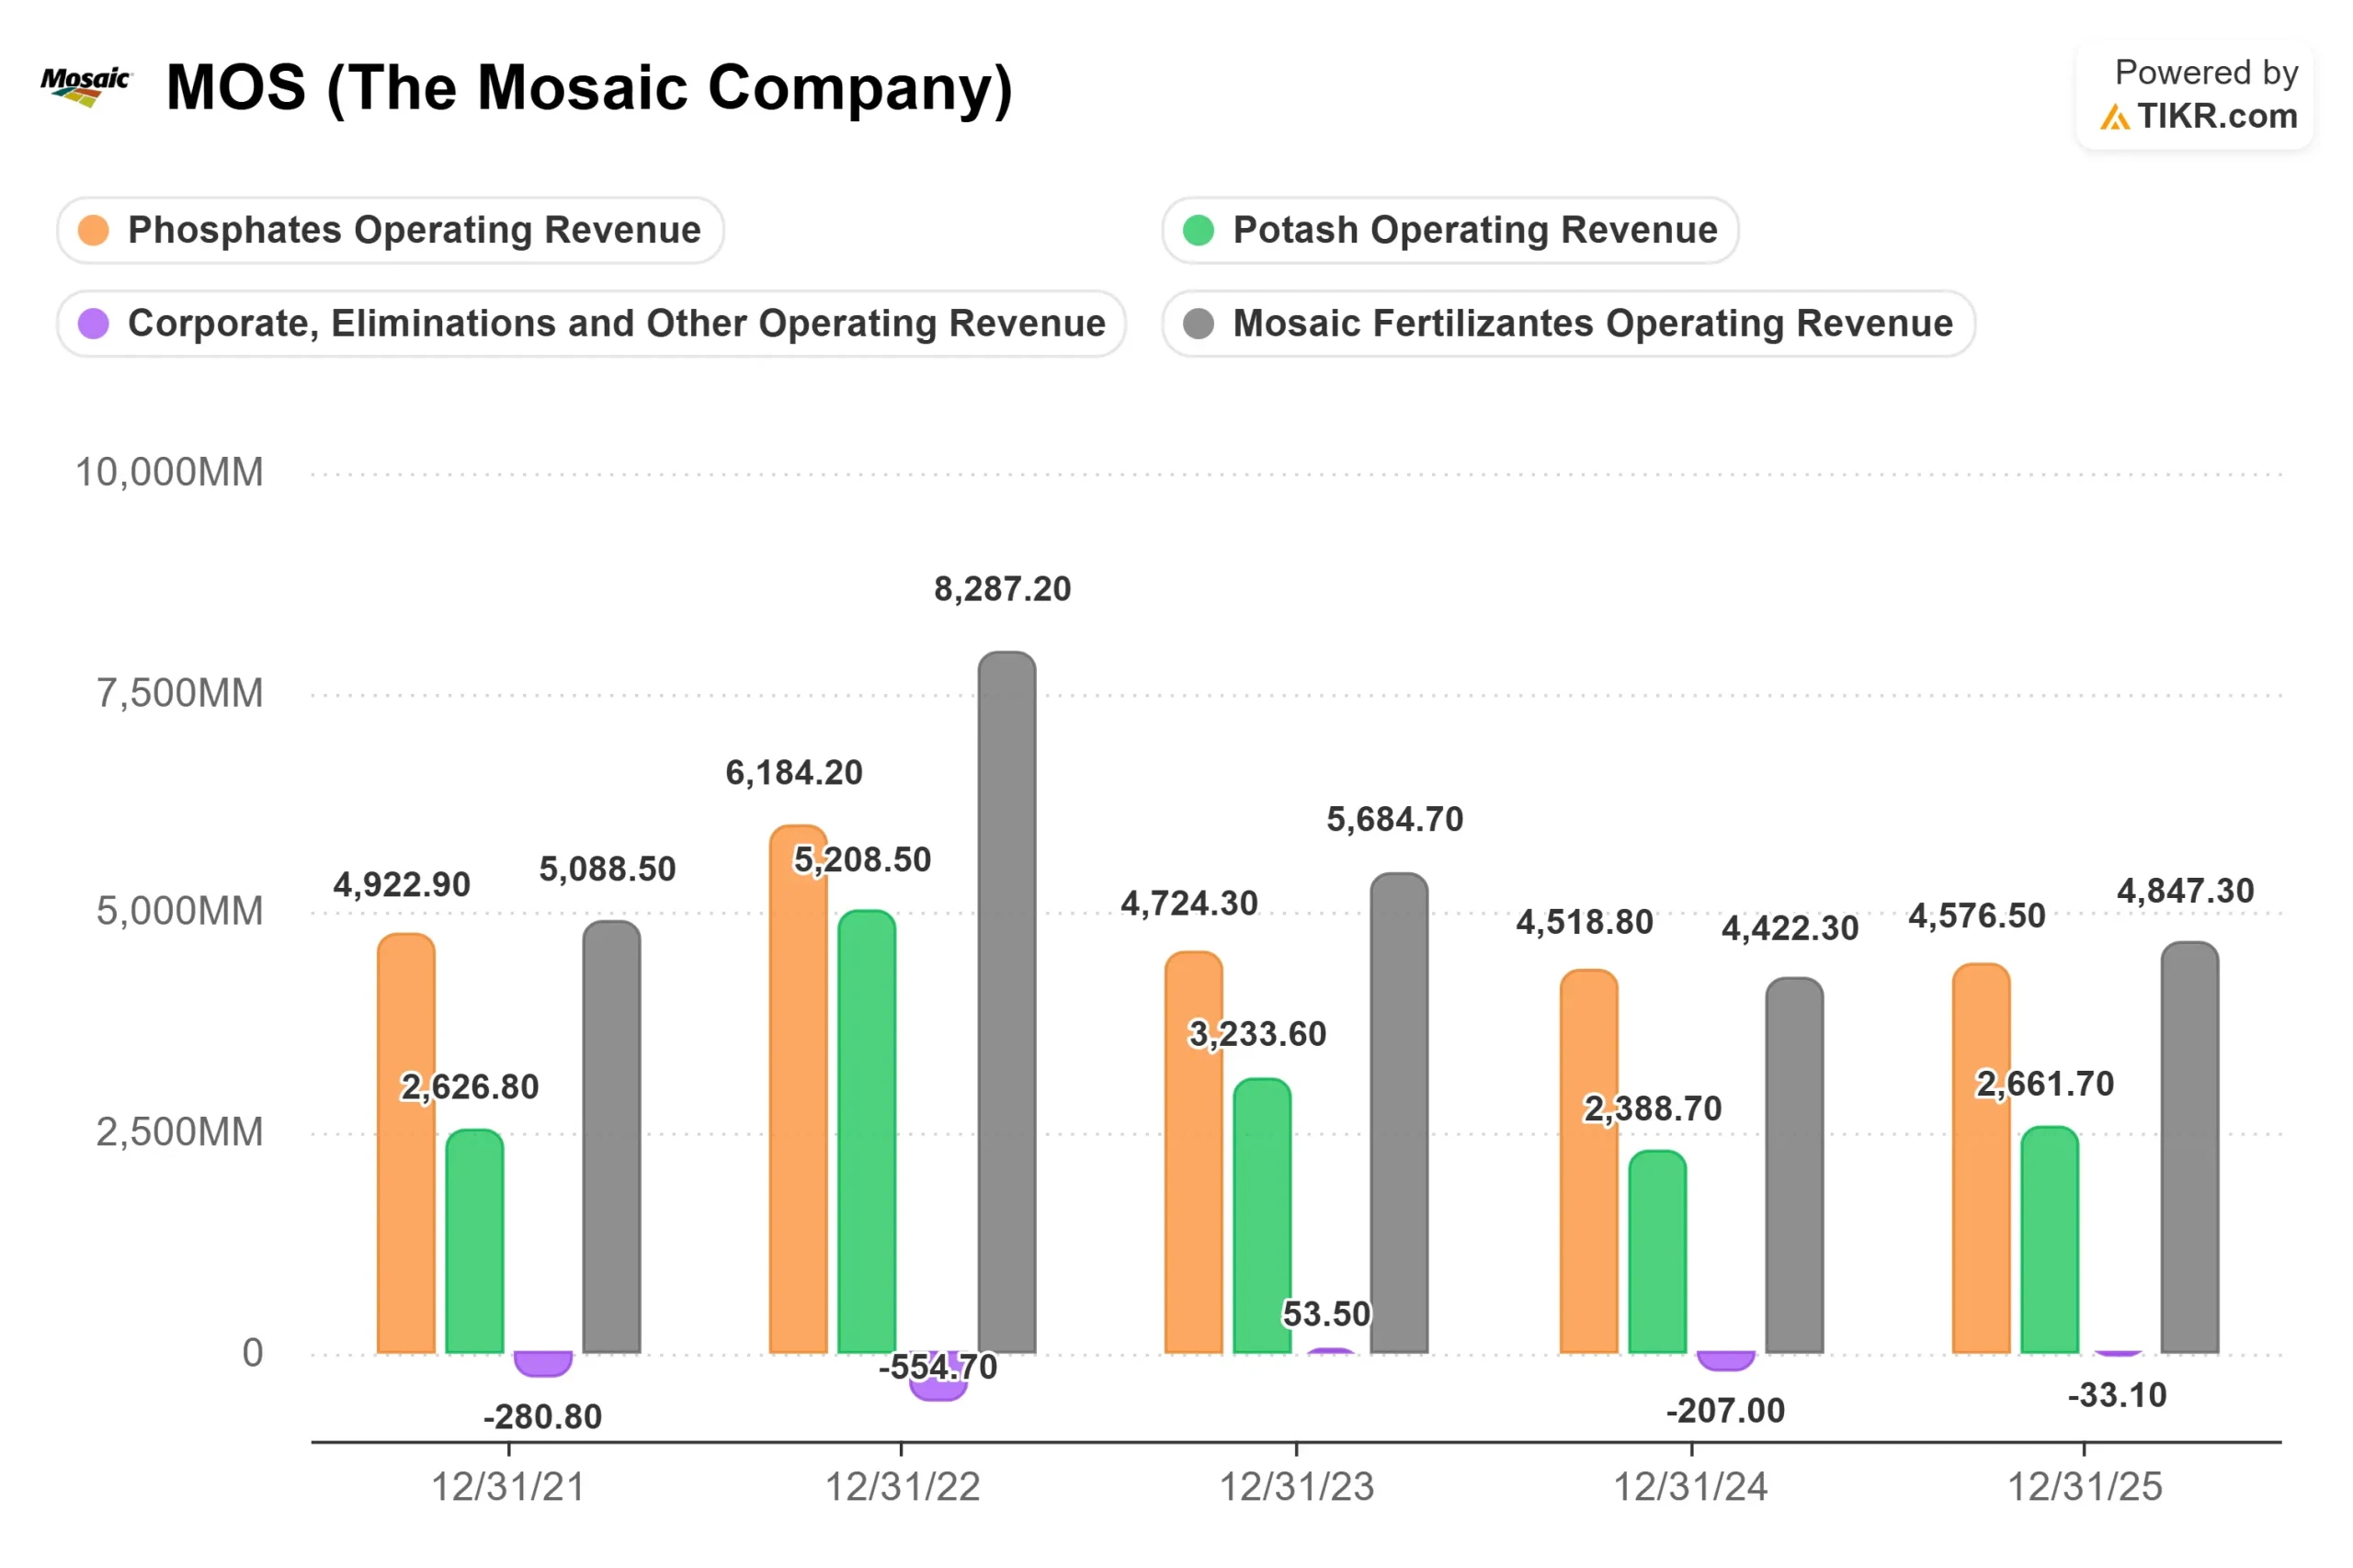Click the gray Fertilizantes bar for 12/31/22
The width and height of the screenshot is (2353, 1568).
click(x=1006, y=1002)
